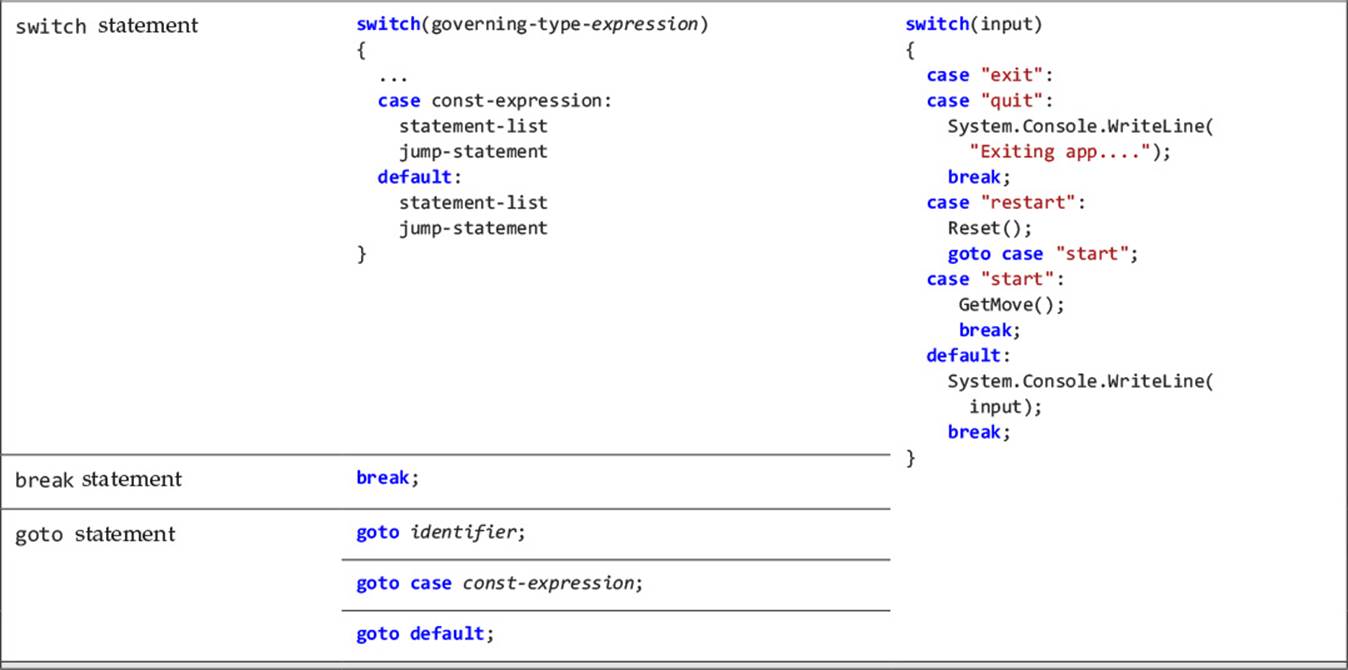The width and height of the screenshot is (1348, 670).
Task: Click the "default:" label in example code
Action: tap(969, 356)
